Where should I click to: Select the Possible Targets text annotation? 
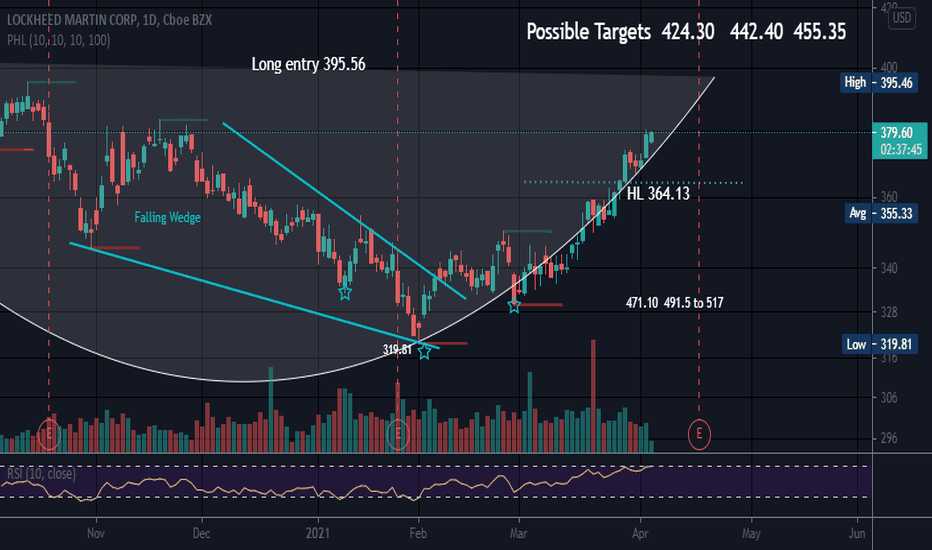pos(686,32)
